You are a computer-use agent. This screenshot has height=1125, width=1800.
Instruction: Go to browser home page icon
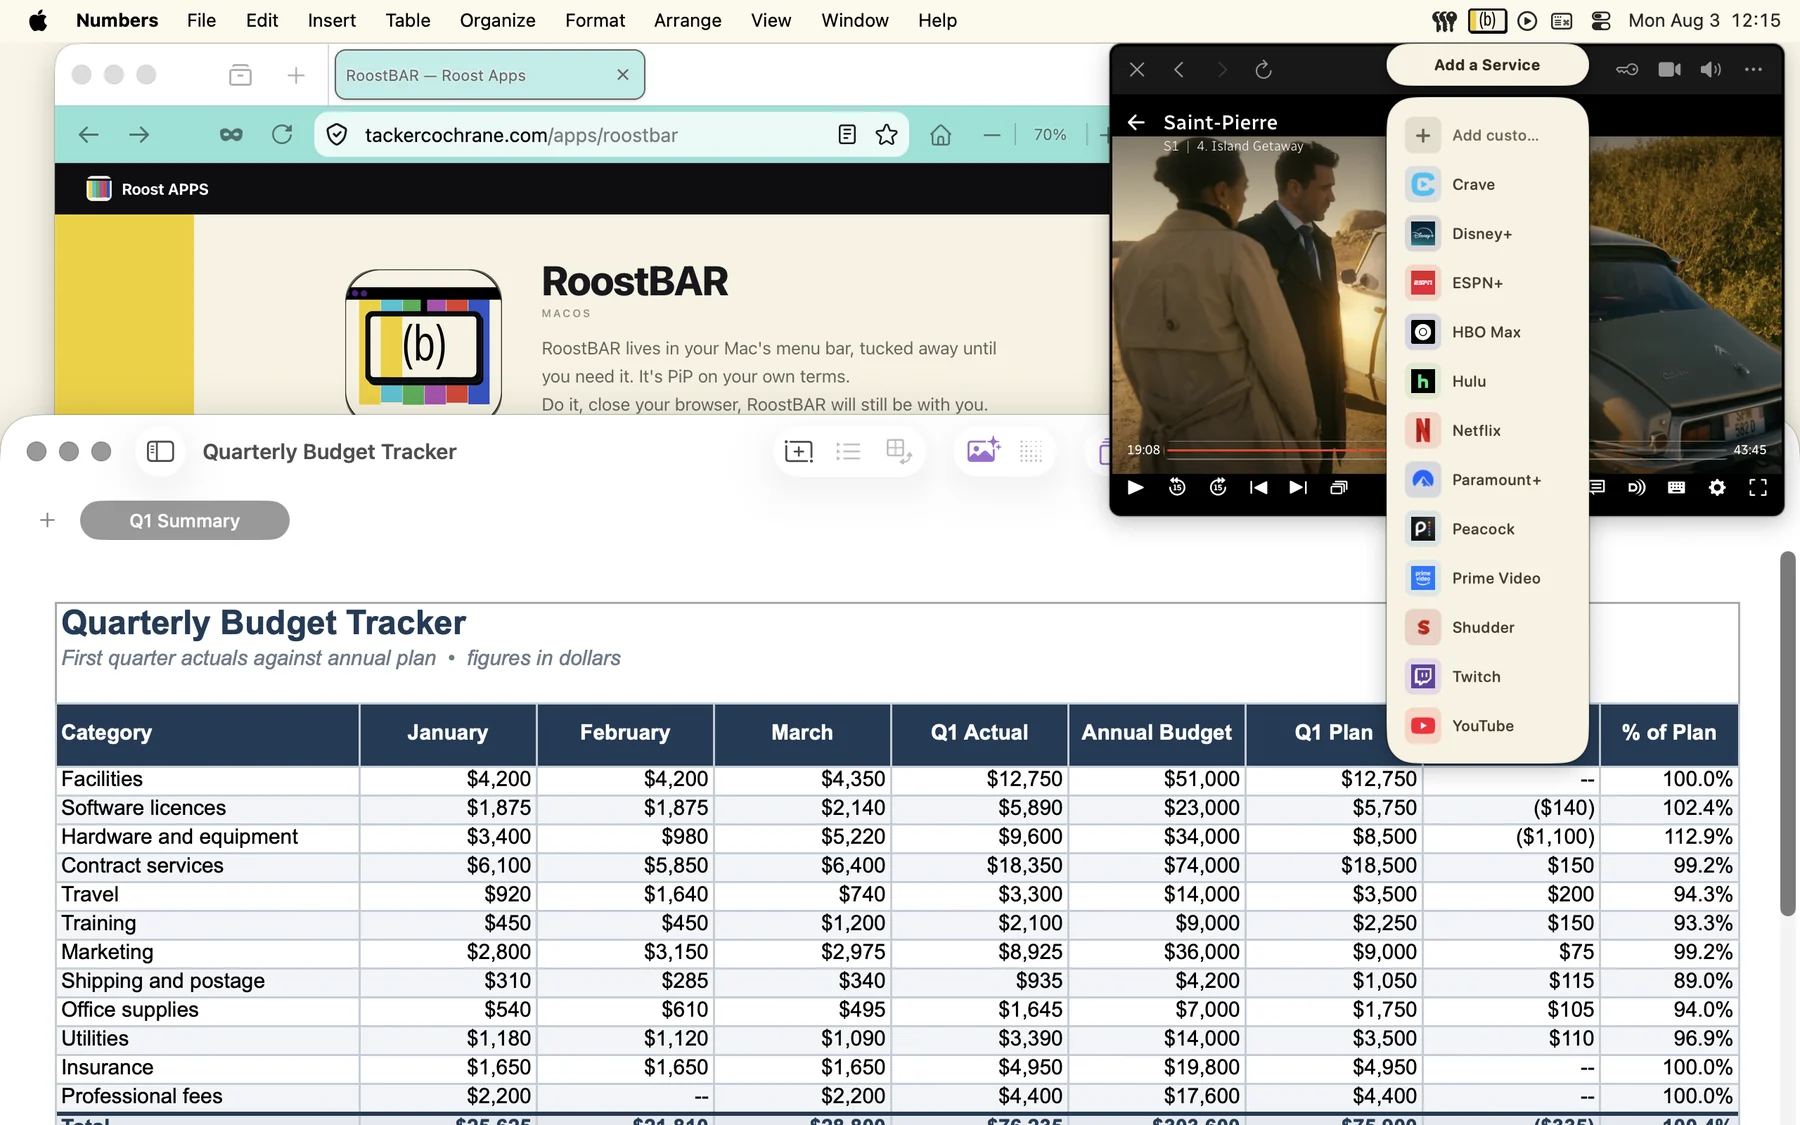pyautogui.click(x=940, y=134)
